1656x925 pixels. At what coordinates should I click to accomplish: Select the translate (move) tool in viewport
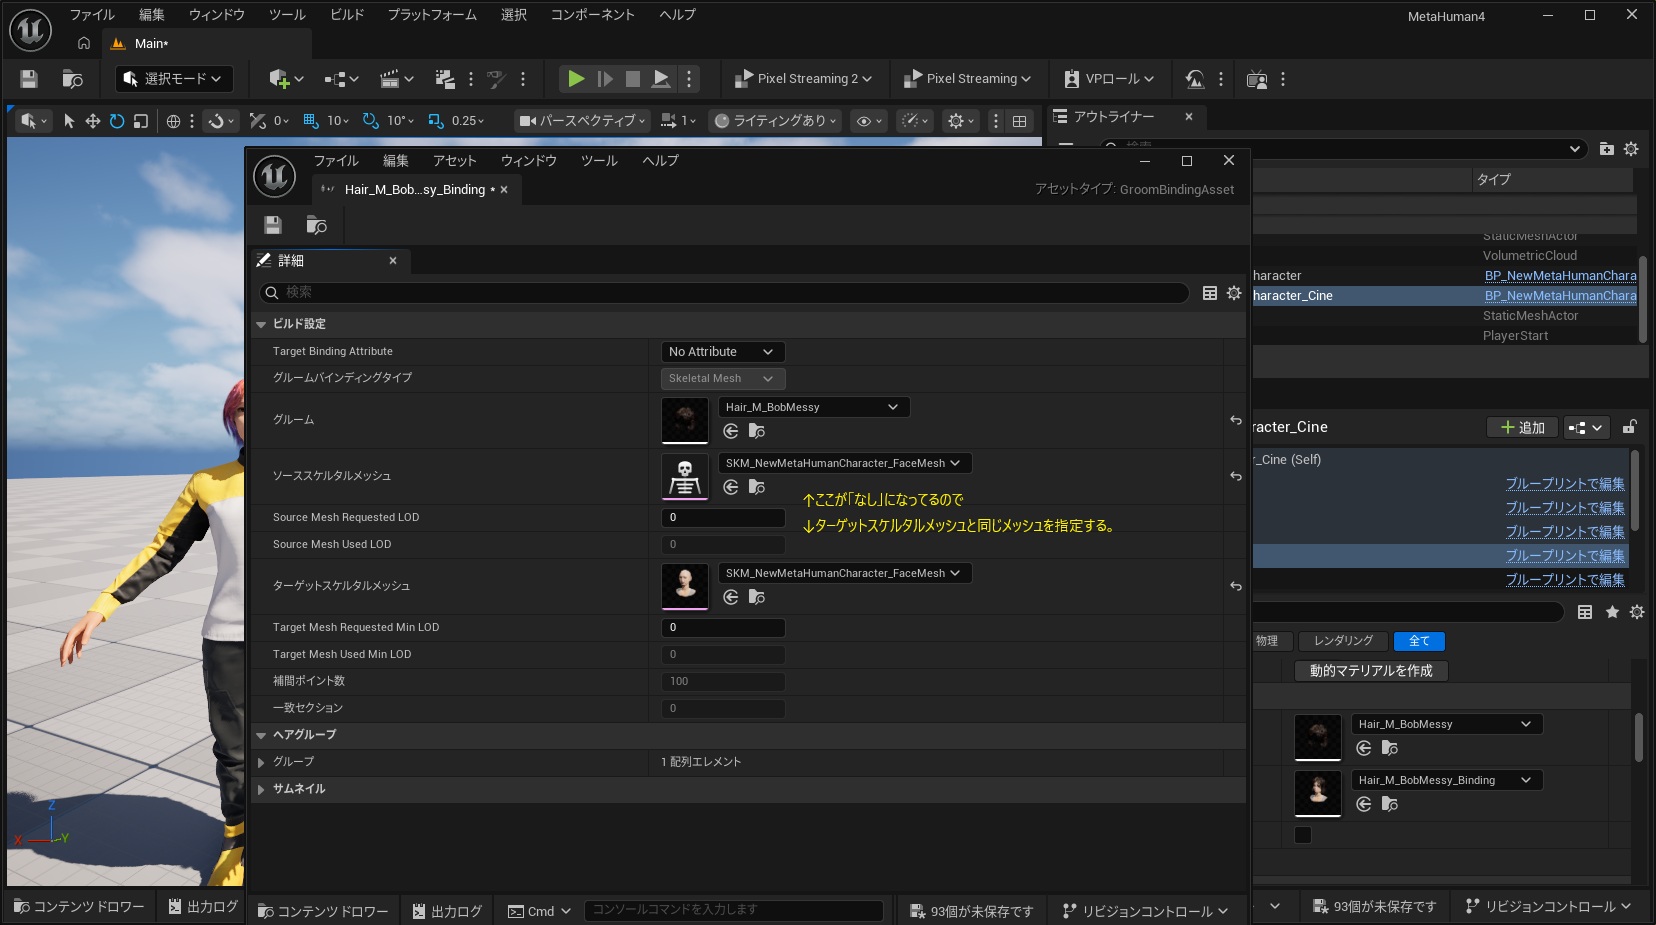(92, 121)
